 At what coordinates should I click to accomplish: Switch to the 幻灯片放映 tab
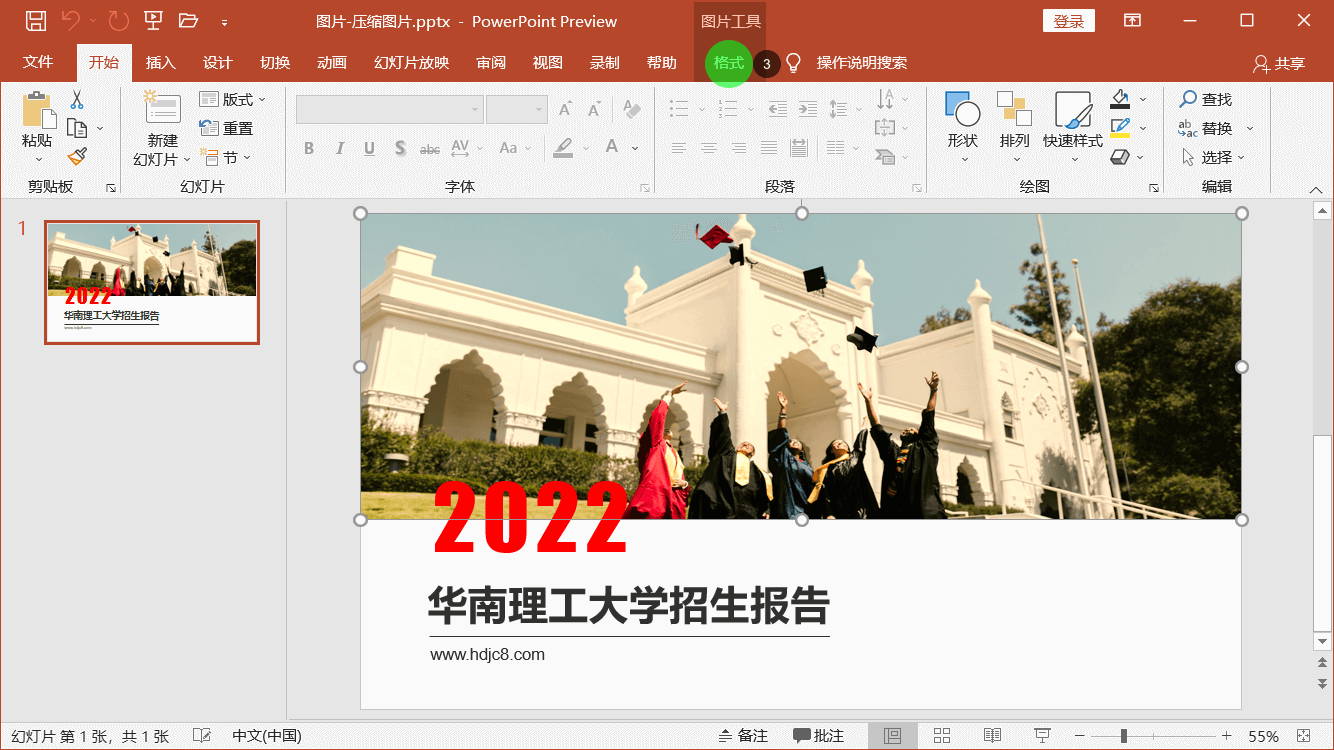coord(411,62)
